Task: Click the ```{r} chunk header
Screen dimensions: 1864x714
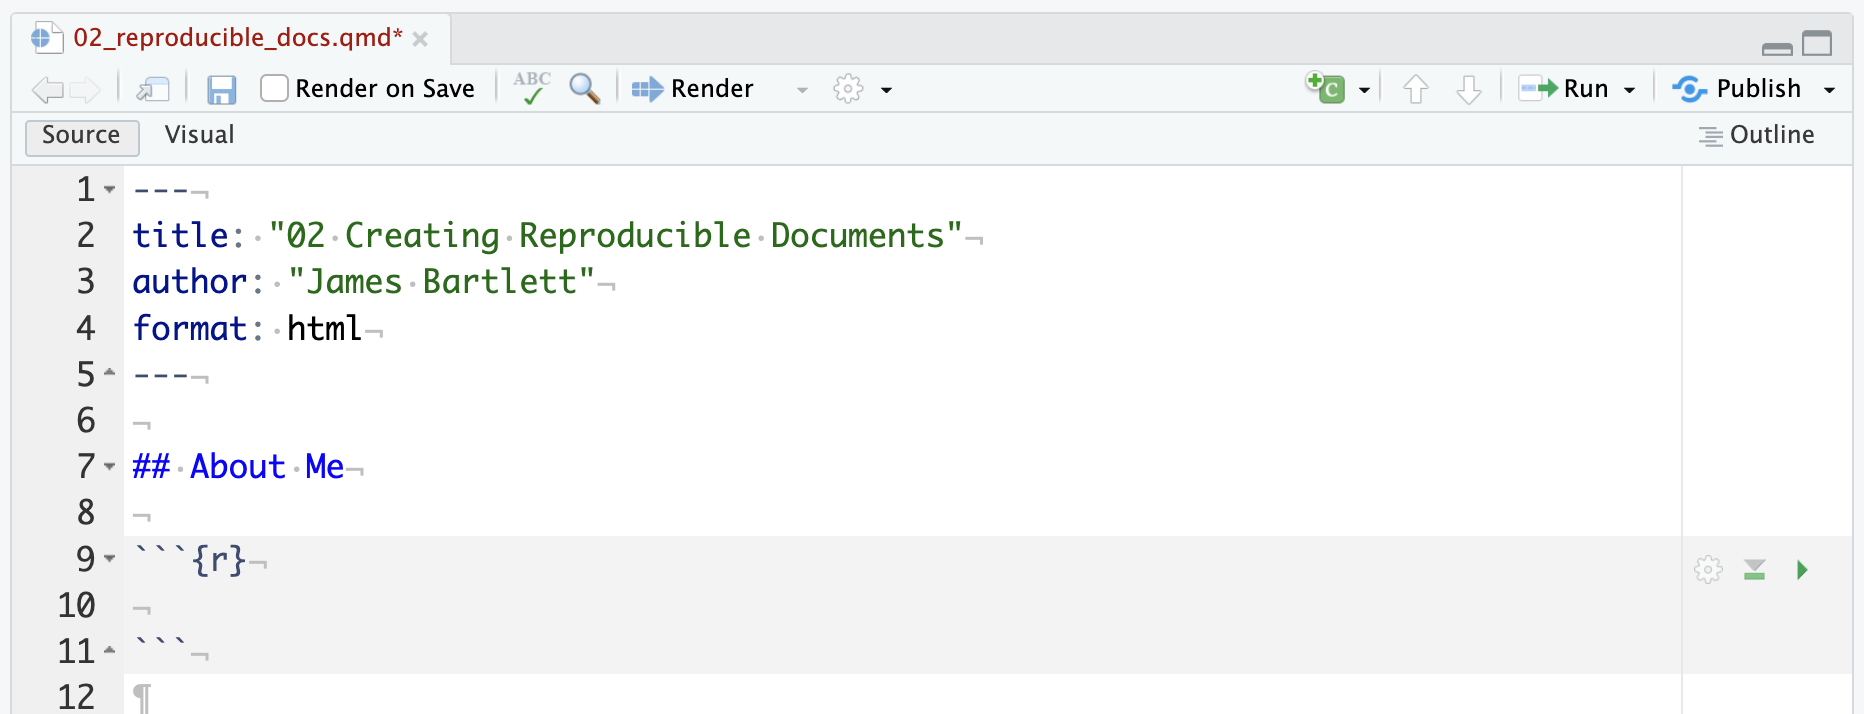Action: (190, 559)
